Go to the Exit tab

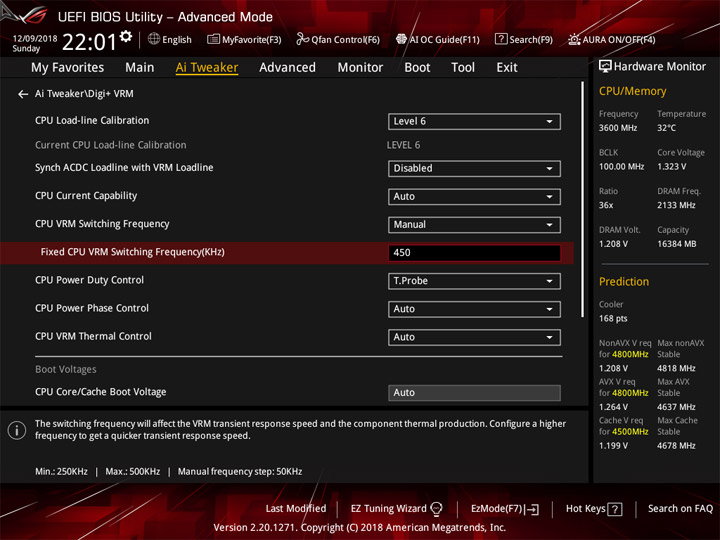[506, 68]
